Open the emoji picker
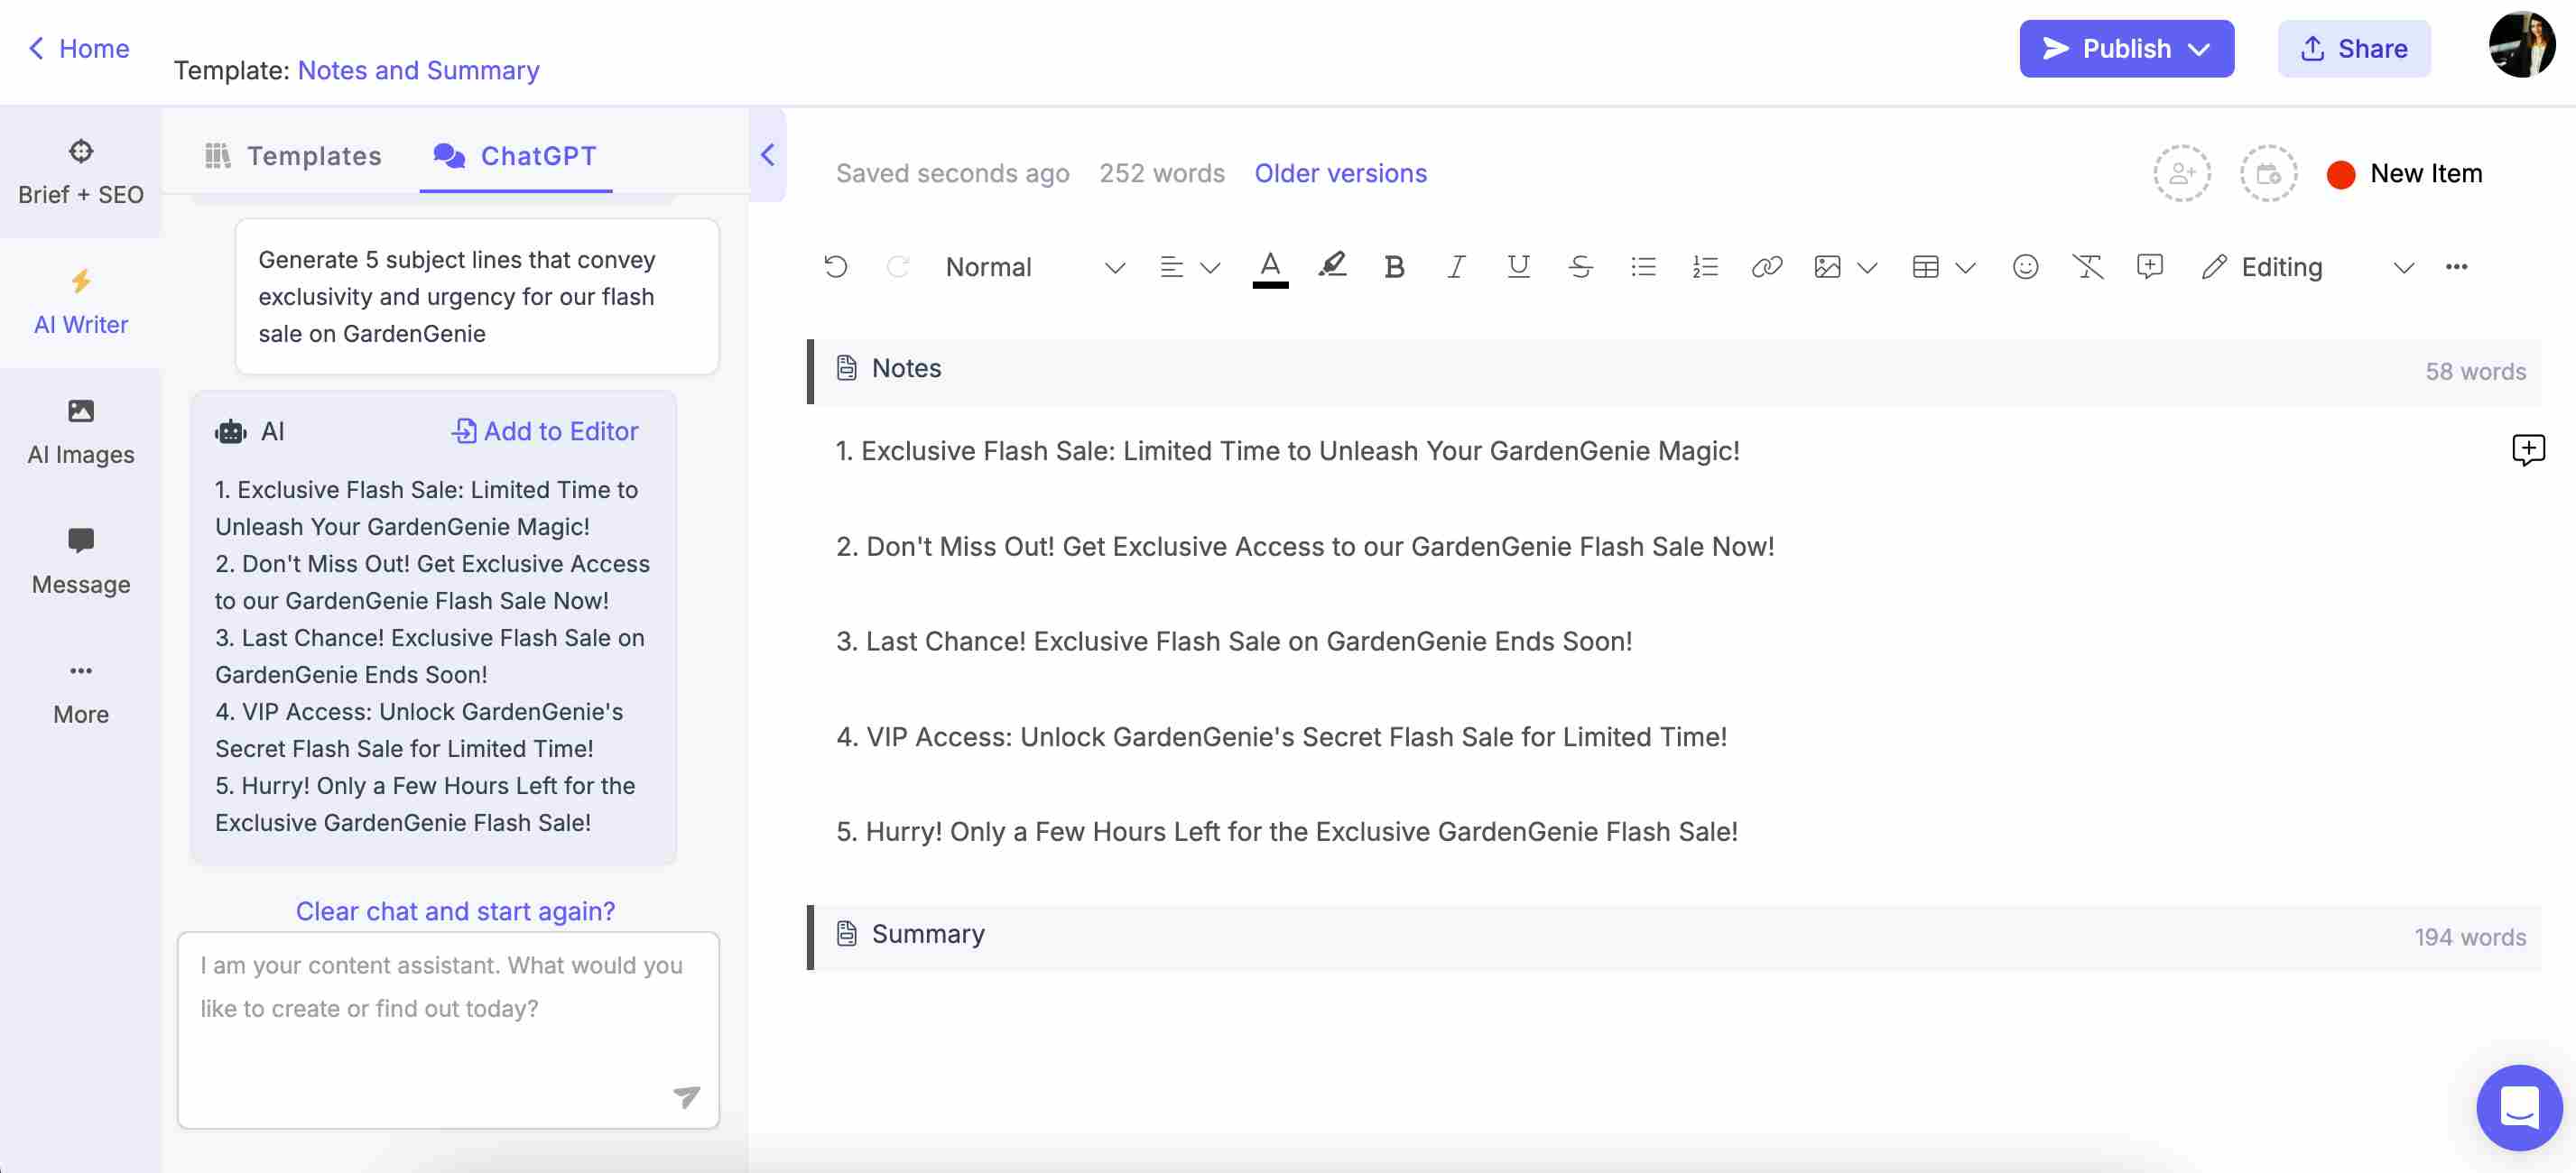This screenshot has width=2576, height=1173. pos(2025,267)
